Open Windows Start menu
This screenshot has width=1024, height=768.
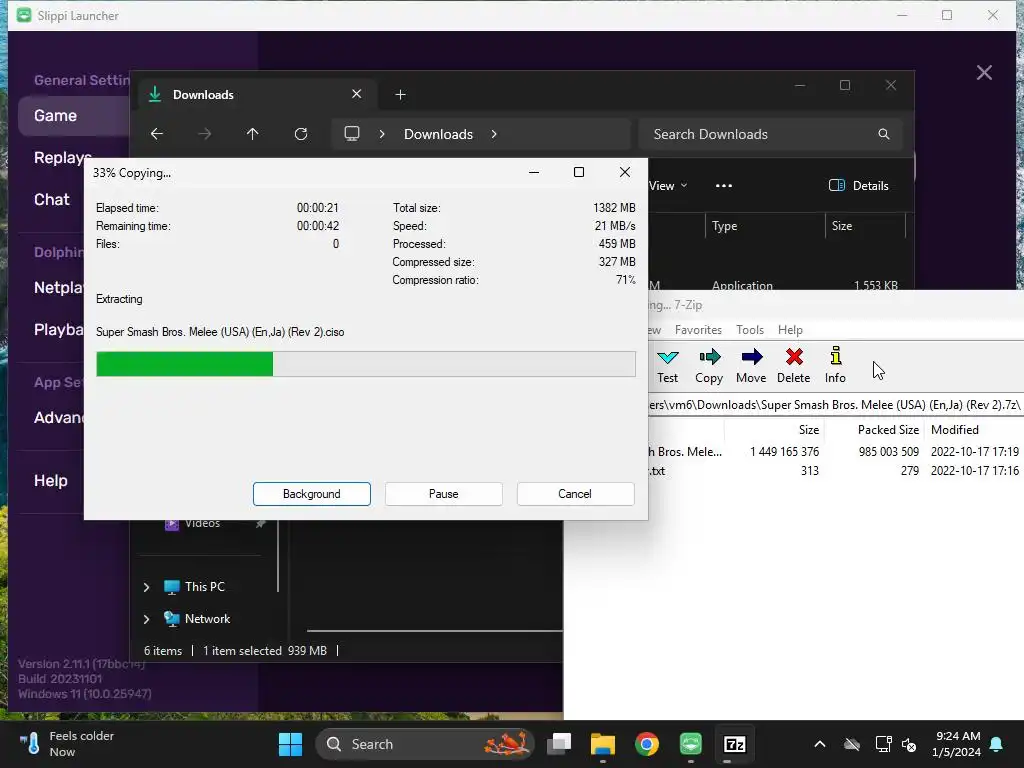coord(291,744)
